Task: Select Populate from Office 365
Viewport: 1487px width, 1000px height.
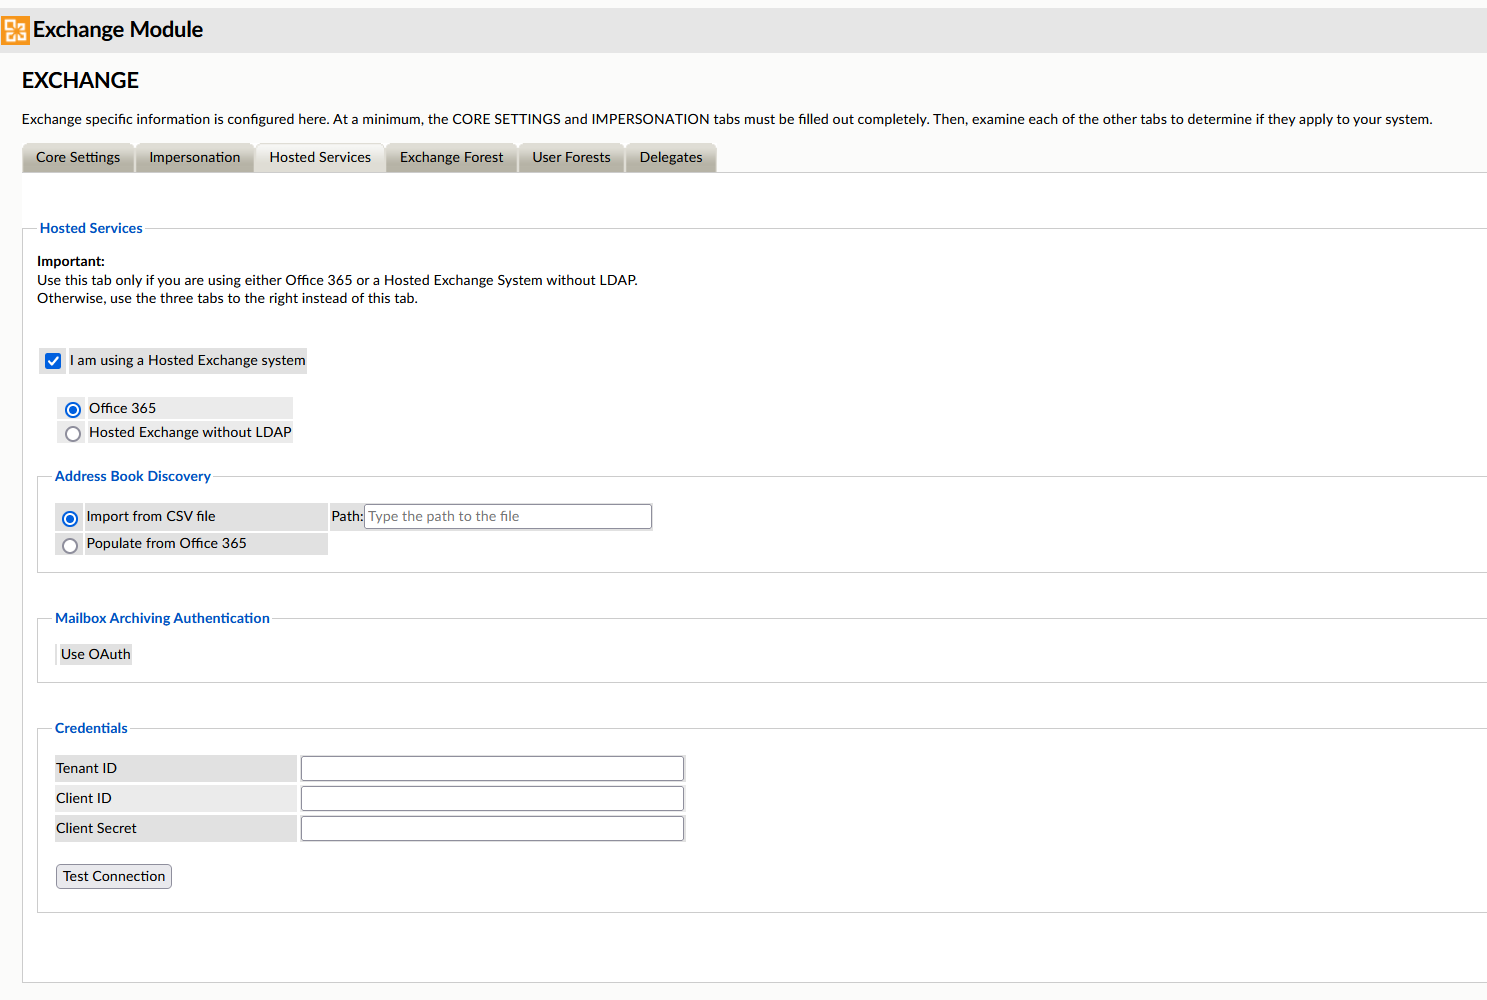Action: tap(69, 545)
